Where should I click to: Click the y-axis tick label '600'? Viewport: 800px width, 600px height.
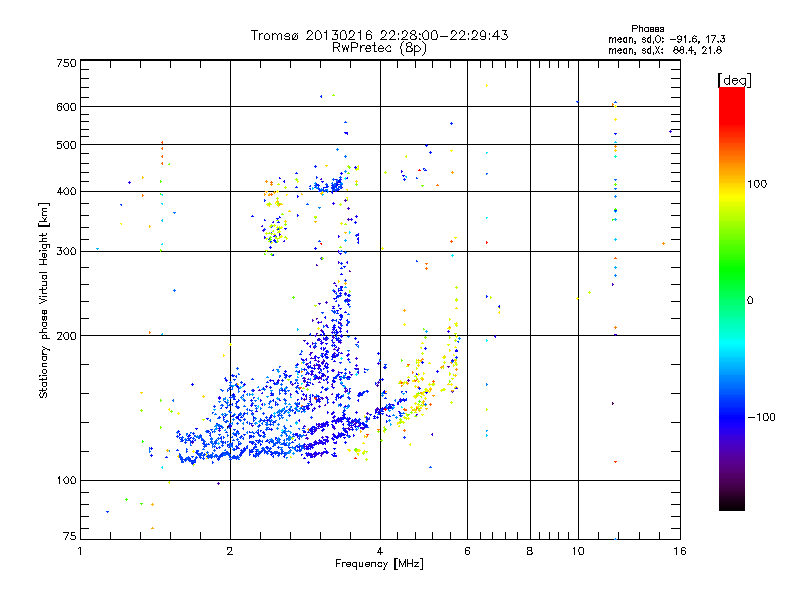coord(66,107)
